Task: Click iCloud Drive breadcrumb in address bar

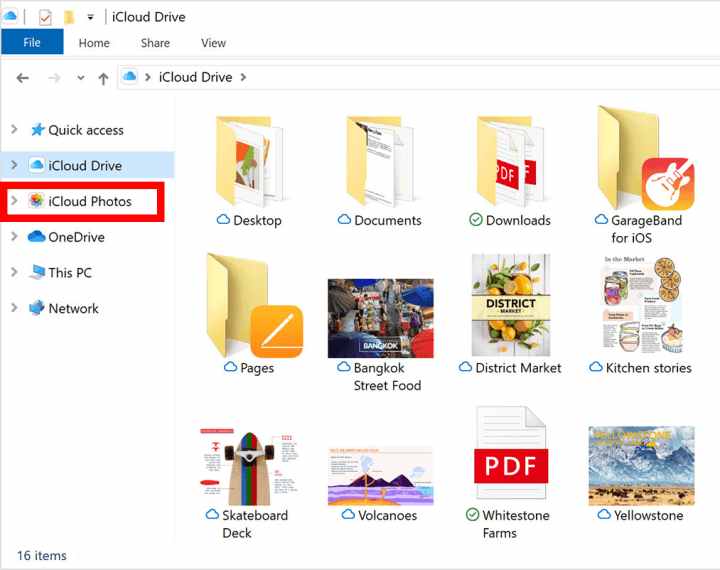Action: (x=195, y=77)
